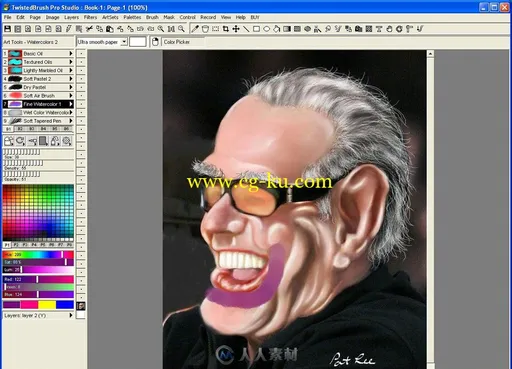Viewport: 512px width, 369px height.
Task: Open the Layers menu
Action: tap(72, 17)
